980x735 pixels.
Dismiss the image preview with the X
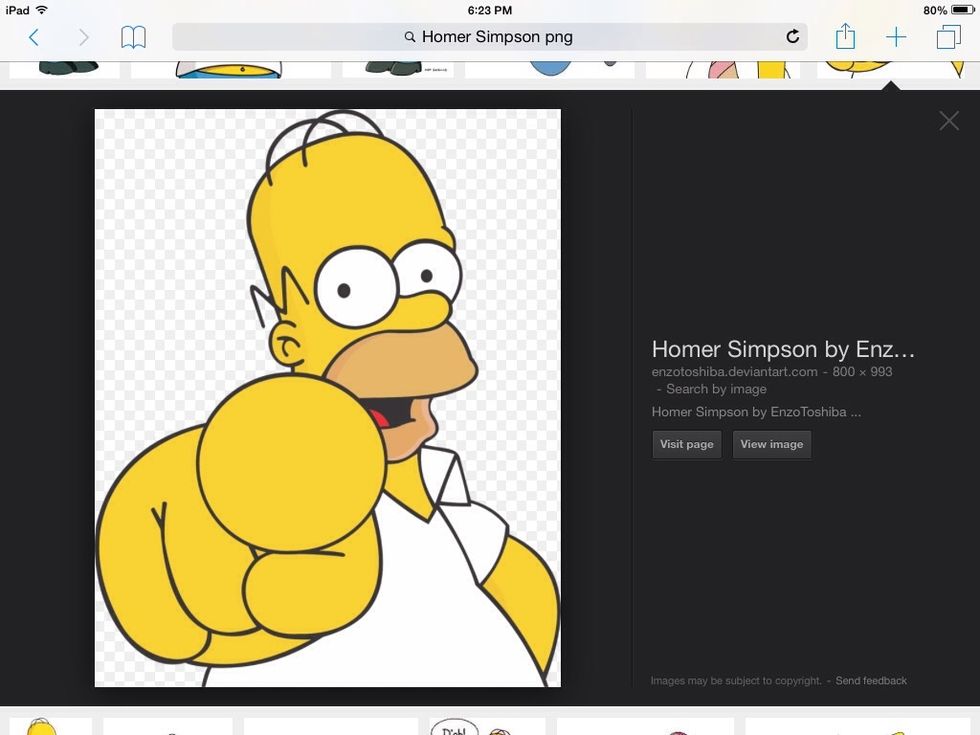click(x=948, y=120)
